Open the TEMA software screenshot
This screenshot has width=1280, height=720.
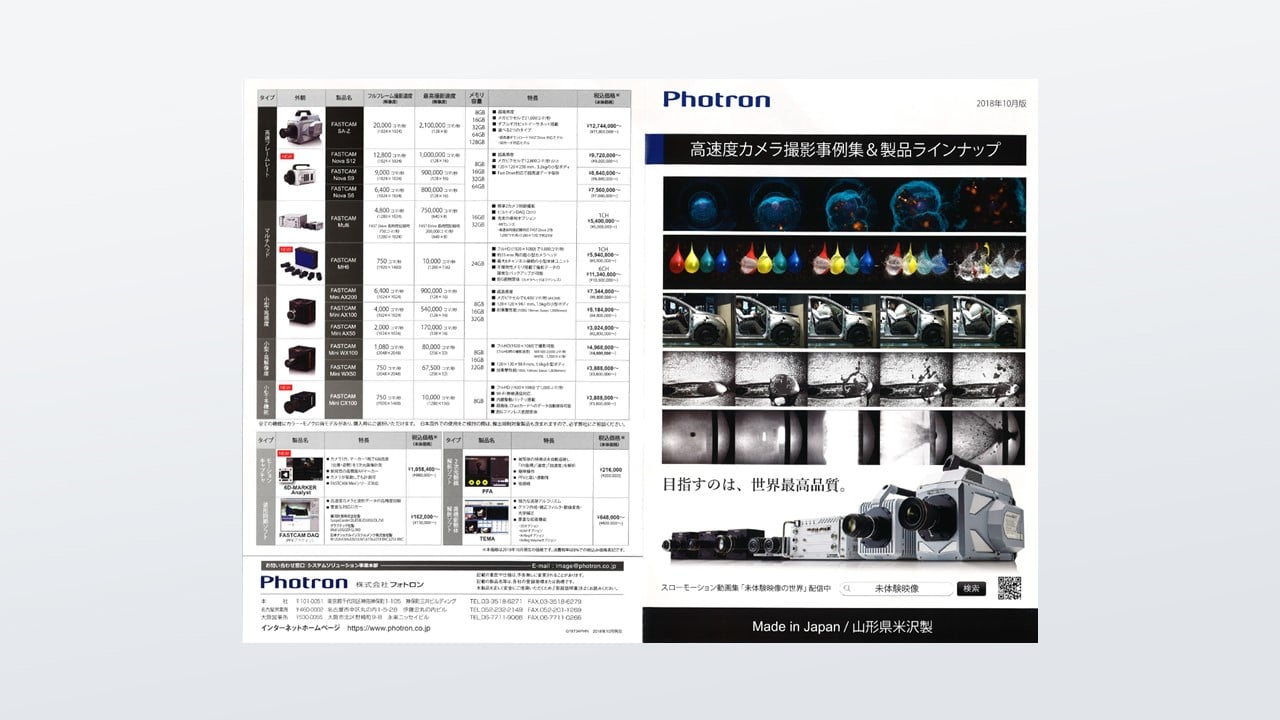point(486,515)
